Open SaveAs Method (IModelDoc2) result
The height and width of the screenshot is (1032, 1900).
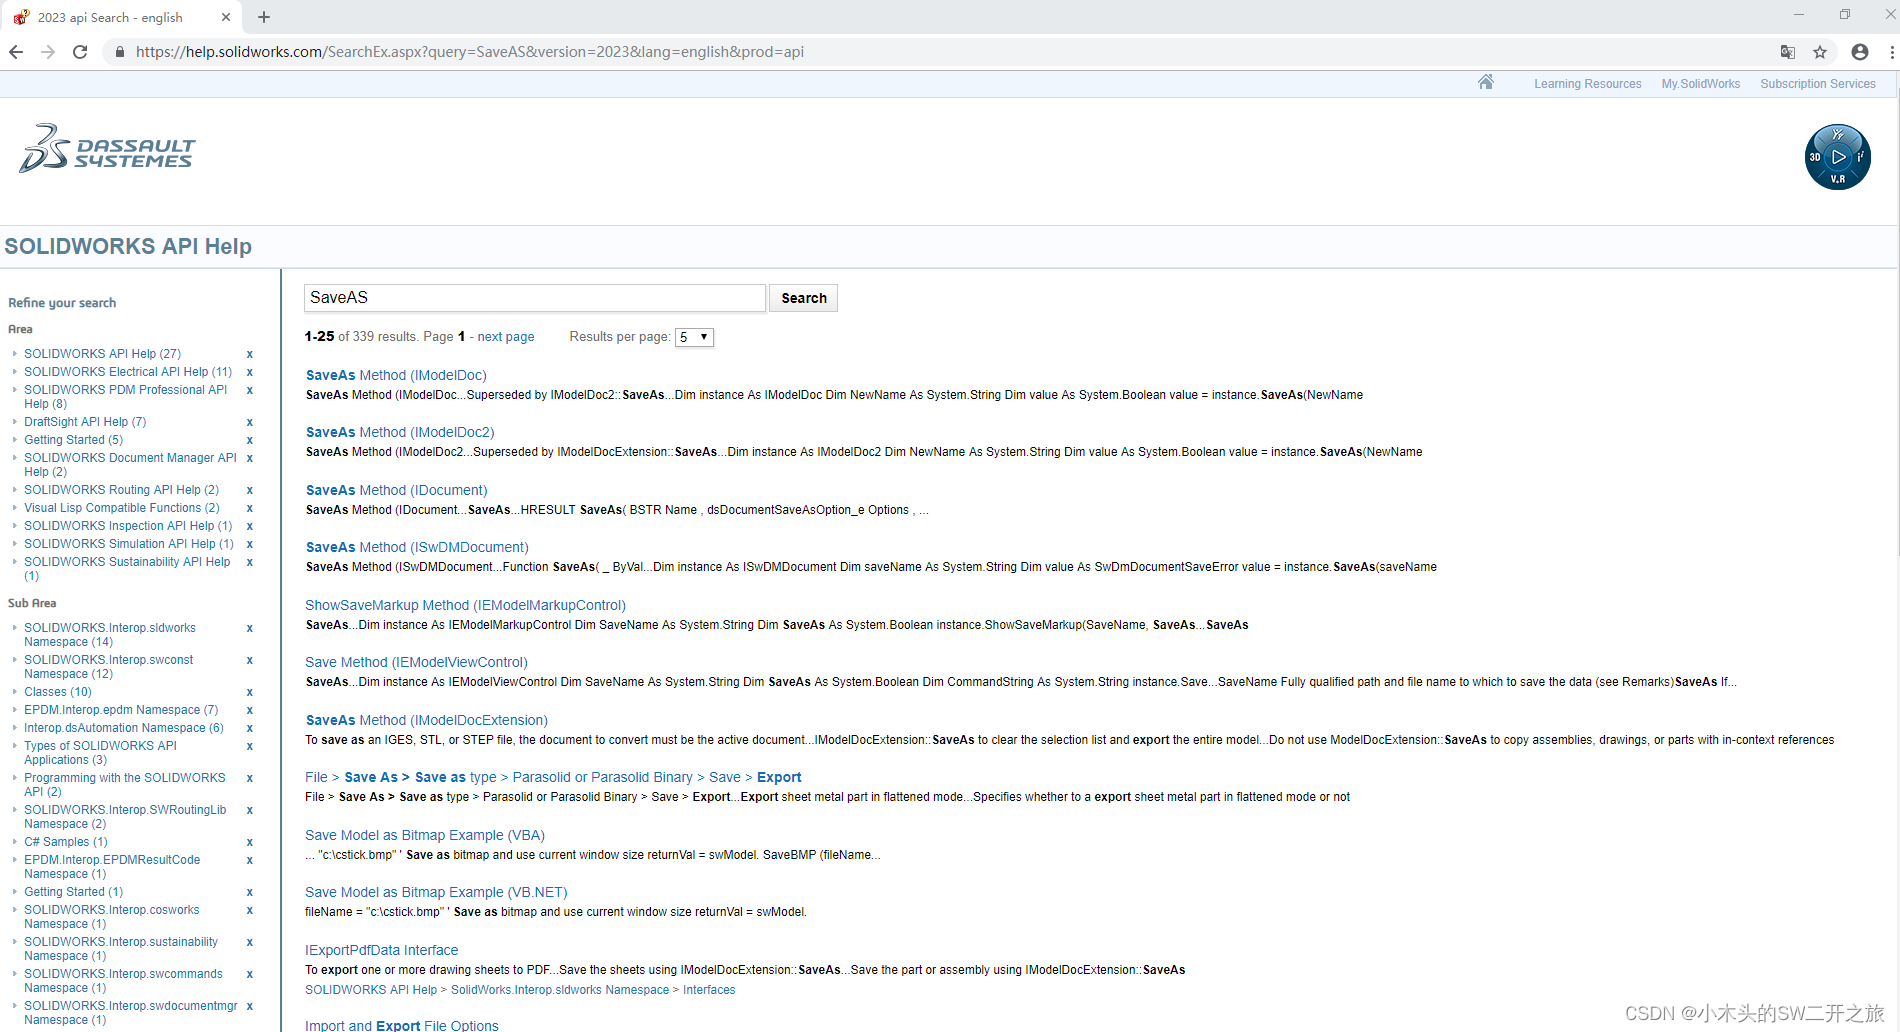(400, 432)
